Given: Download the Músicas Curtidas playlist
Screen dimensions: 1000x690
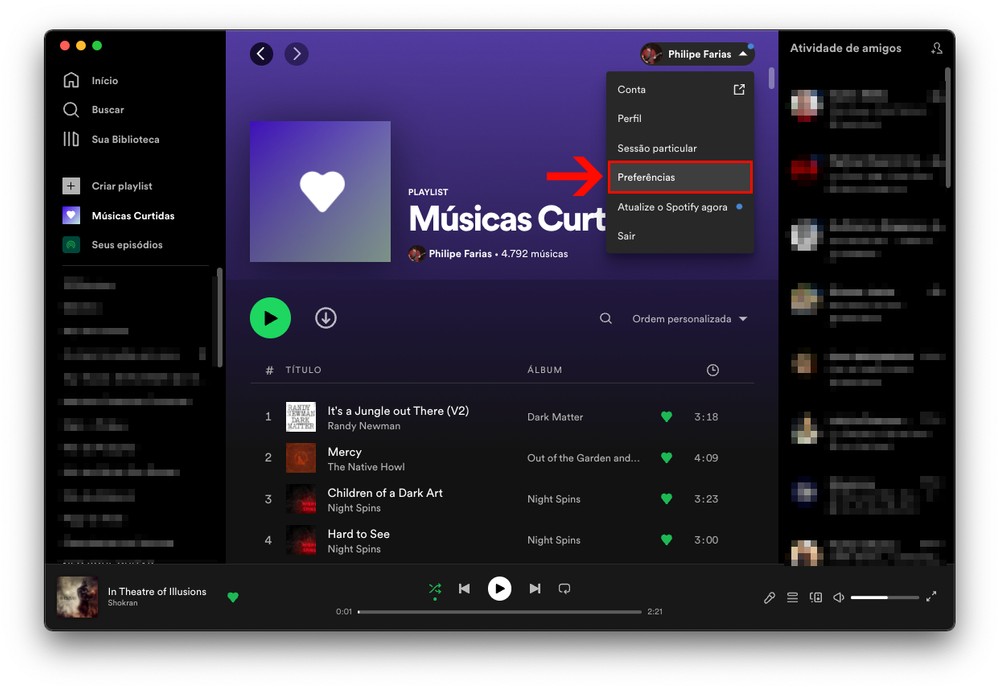Looking at the screenshot, I should click(326, 318).
